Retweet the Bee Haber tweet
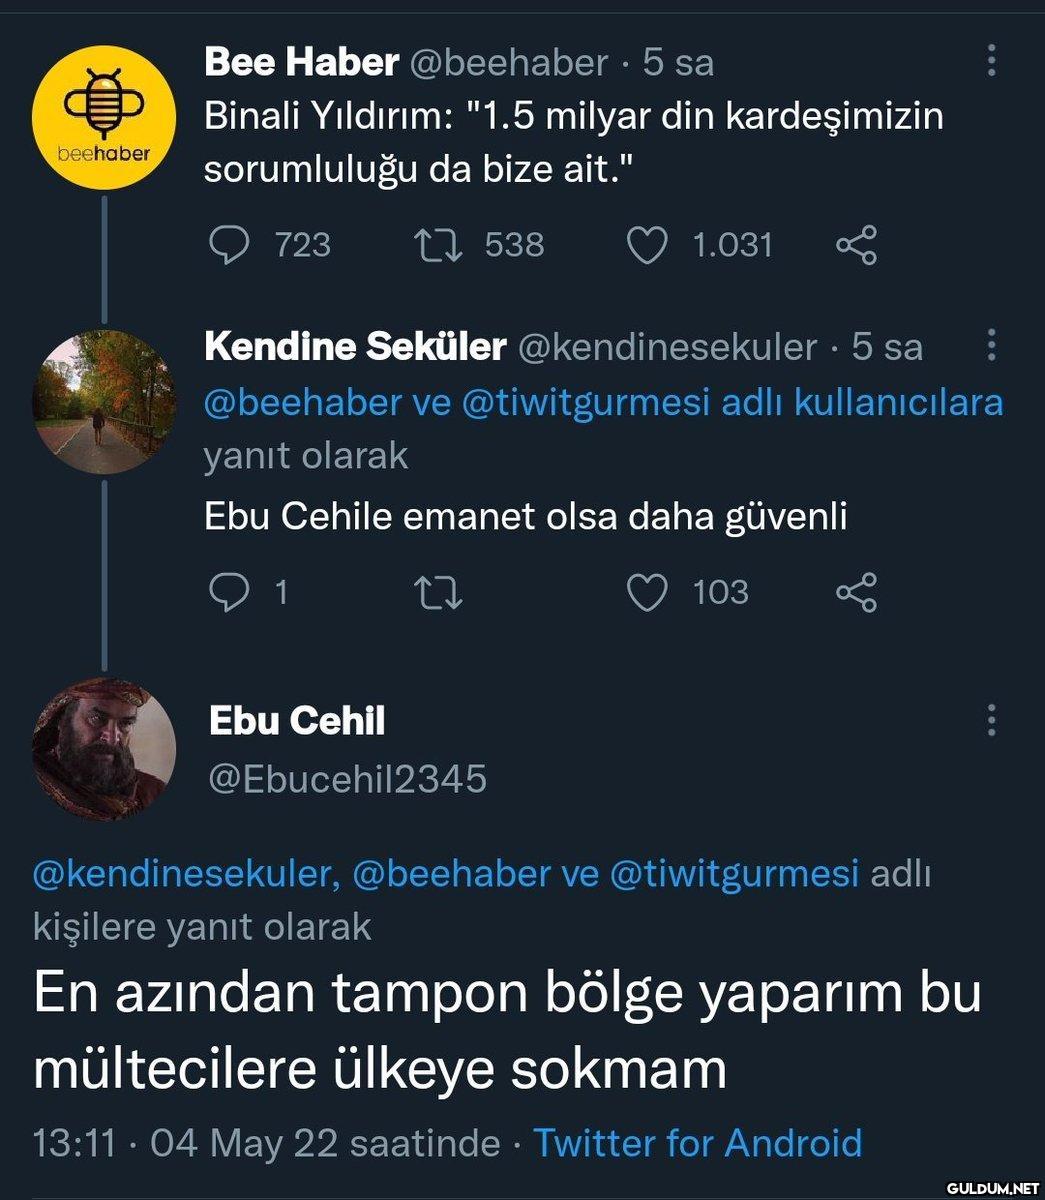Image resolution: width=1045 pixels, height=1200 pixels. coord(438,245)
